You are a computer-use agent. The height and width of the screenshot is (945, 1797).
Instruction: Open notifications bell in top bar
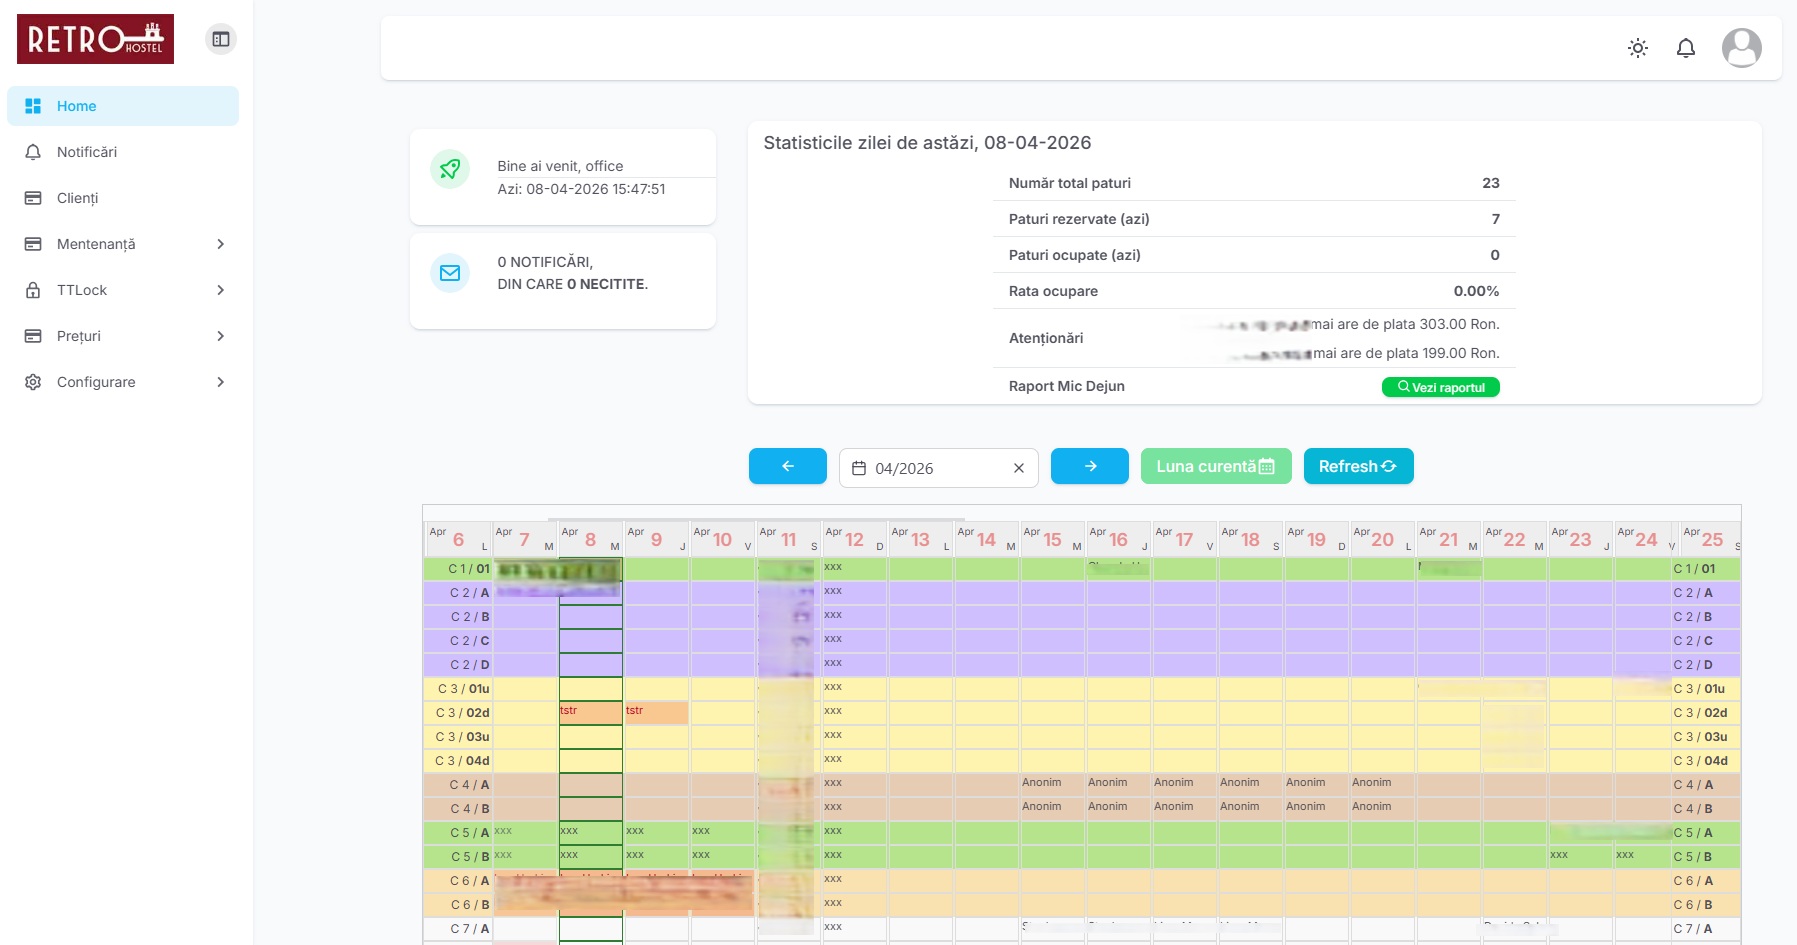1685,48
